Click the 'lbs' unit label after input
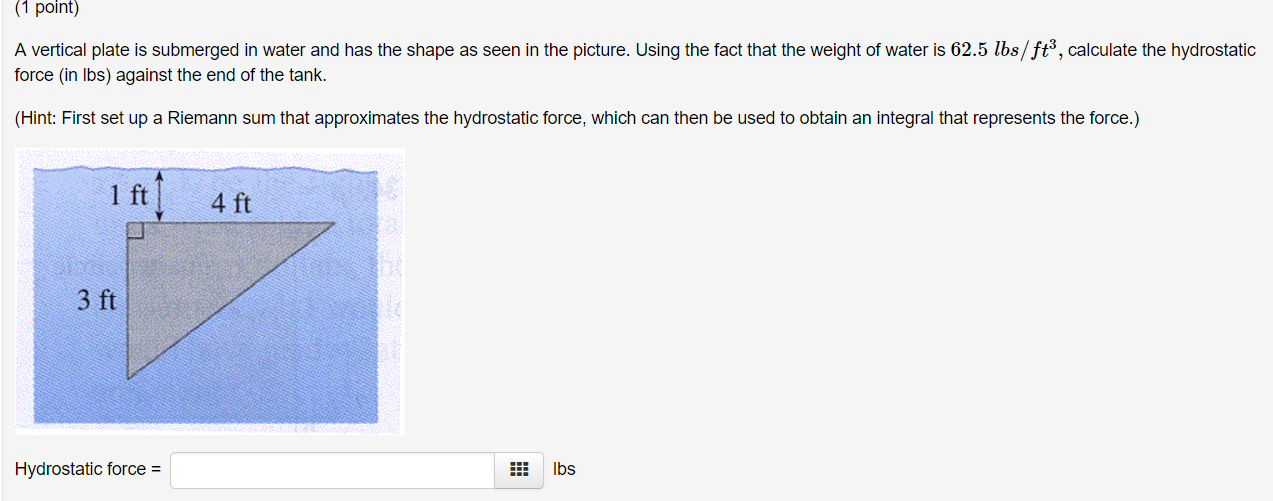The height and width of the screenshot is (501, 1273). point(564,469)
